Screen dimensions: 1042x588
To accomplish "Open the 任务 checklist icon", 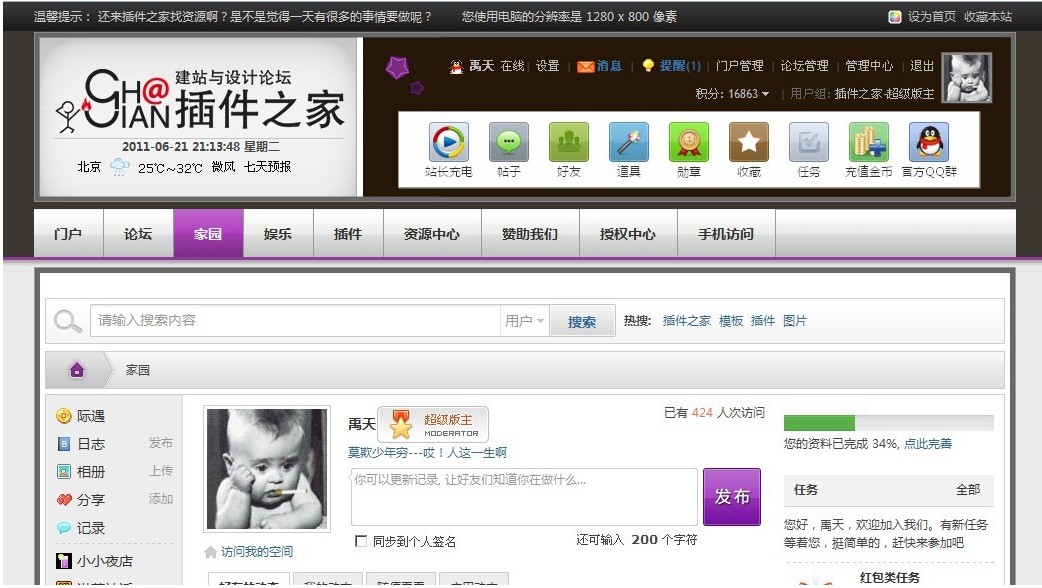I will point(809,142).
